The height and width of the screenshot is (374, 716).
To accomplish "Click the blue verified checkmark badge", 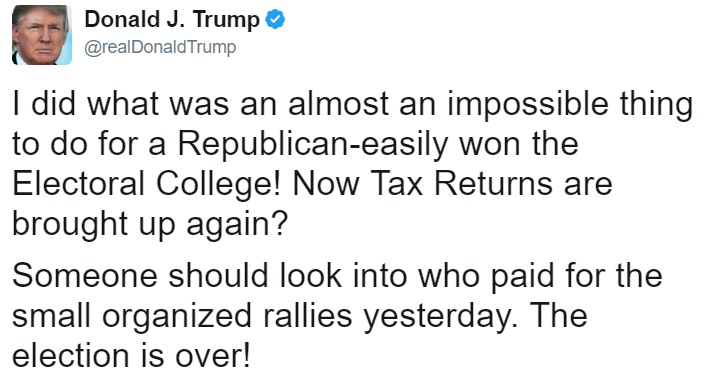I will 275,20.
